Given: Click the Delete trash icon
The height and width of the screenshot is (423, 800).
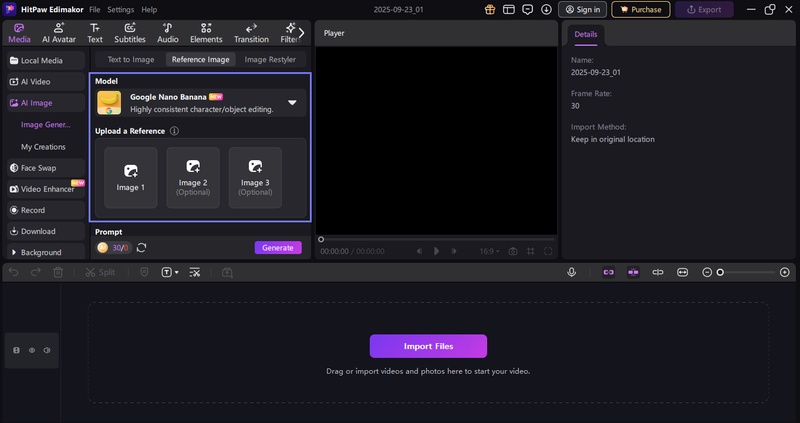Looking at the screenshot, I should [58, 272].
